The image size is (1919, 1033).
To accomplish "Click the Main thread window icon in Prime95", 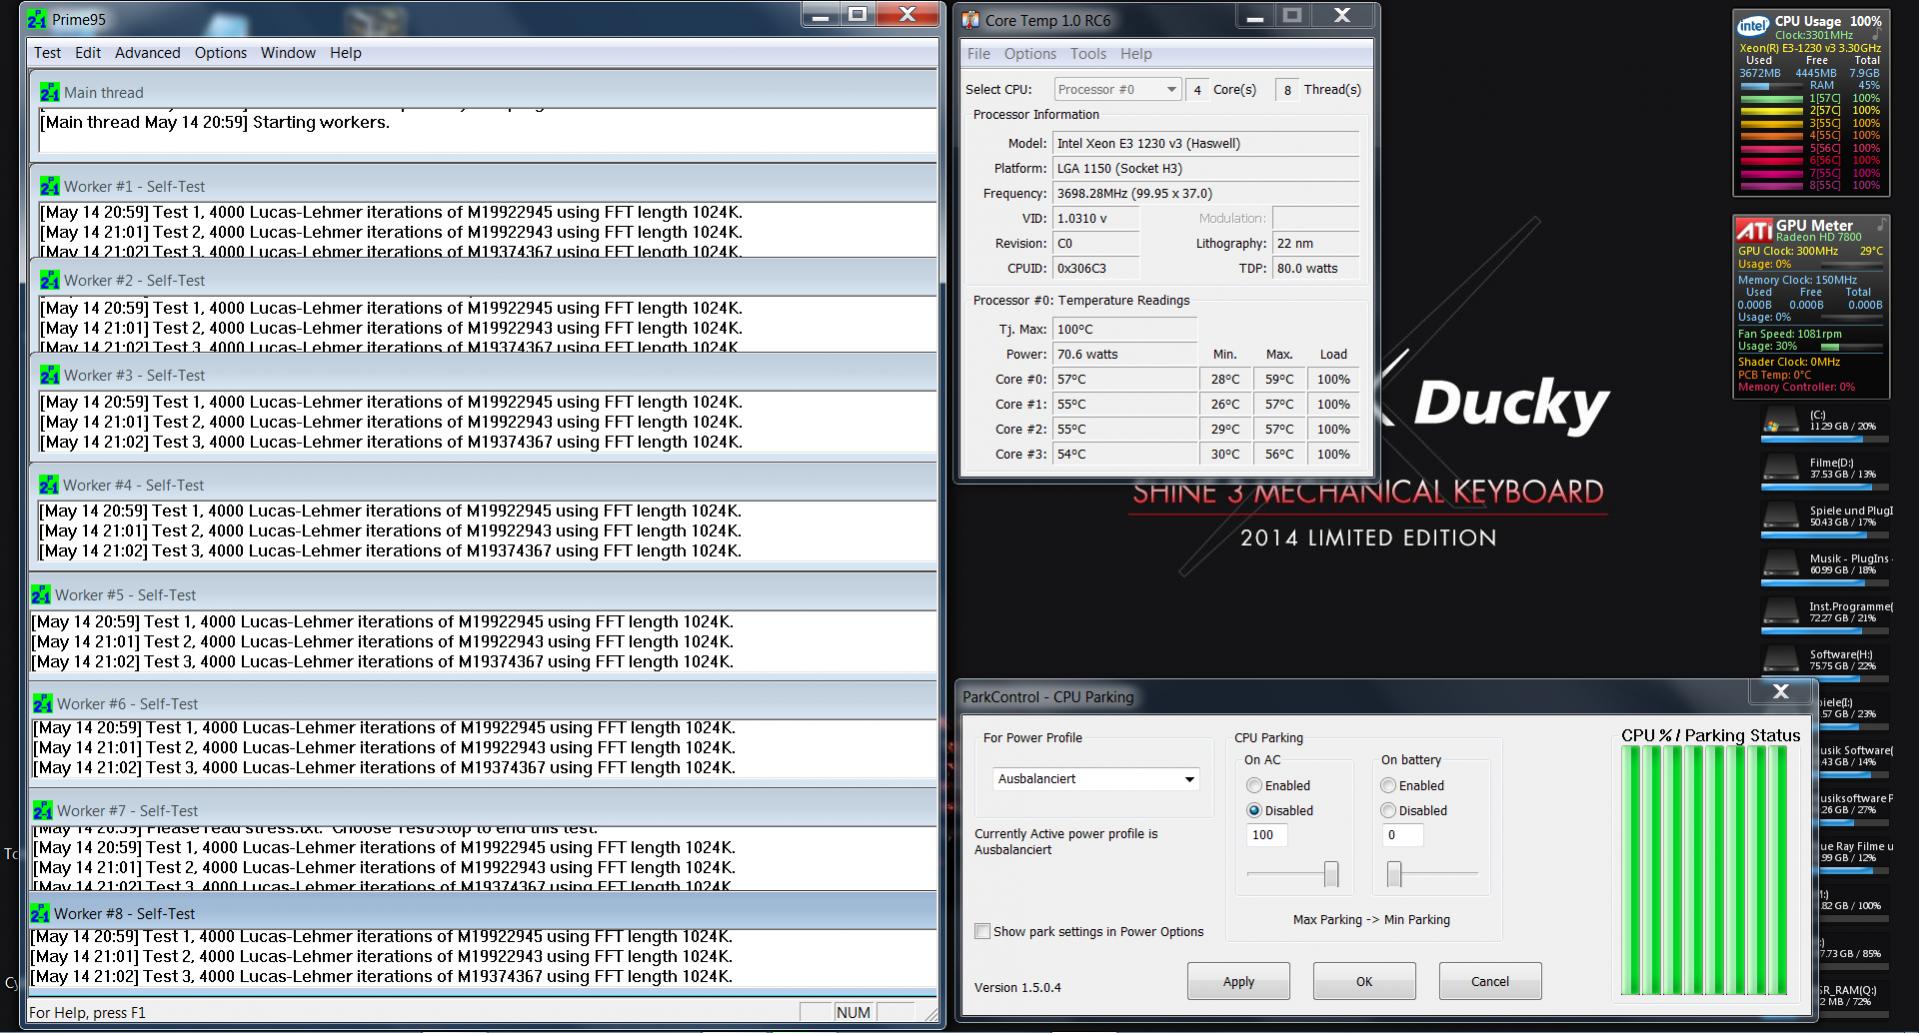I will (50, 93).
